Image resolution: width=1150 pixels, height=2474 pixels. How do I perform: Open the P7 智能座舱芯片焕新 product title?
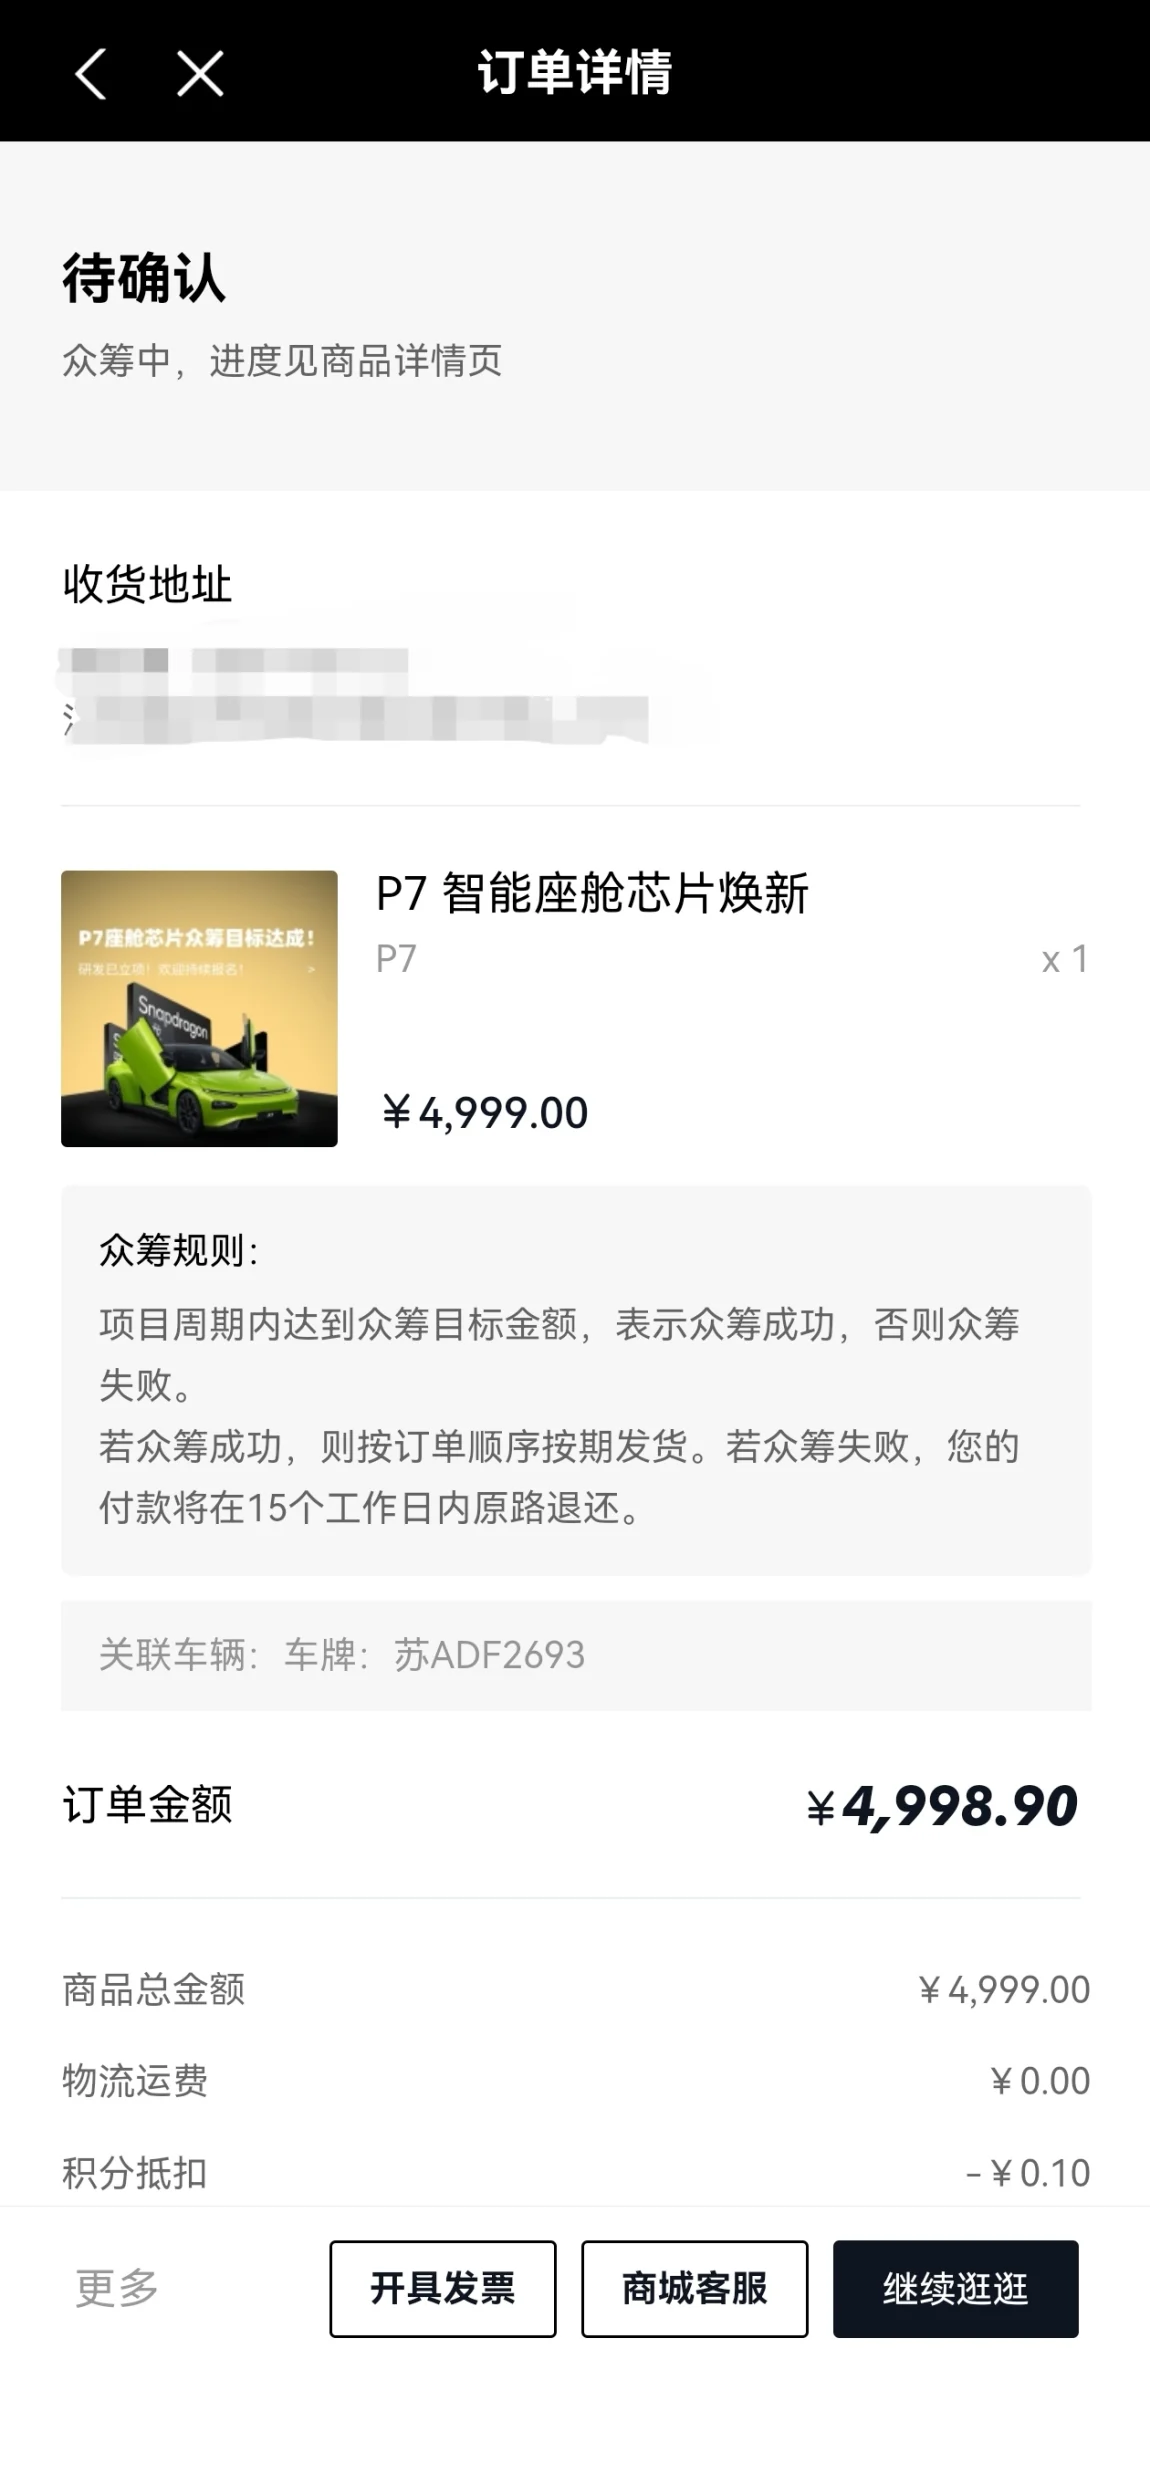(x=592, y=893)
